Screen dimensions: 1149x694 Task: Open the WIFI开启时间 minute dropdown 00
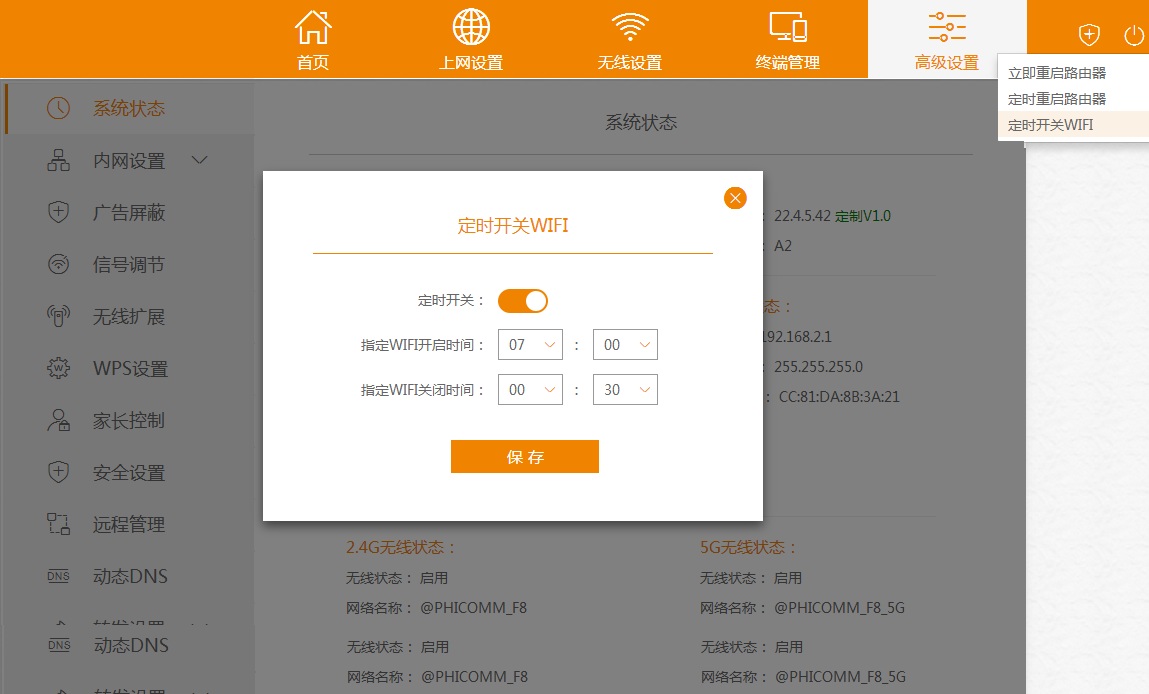[x=625, y=344]
